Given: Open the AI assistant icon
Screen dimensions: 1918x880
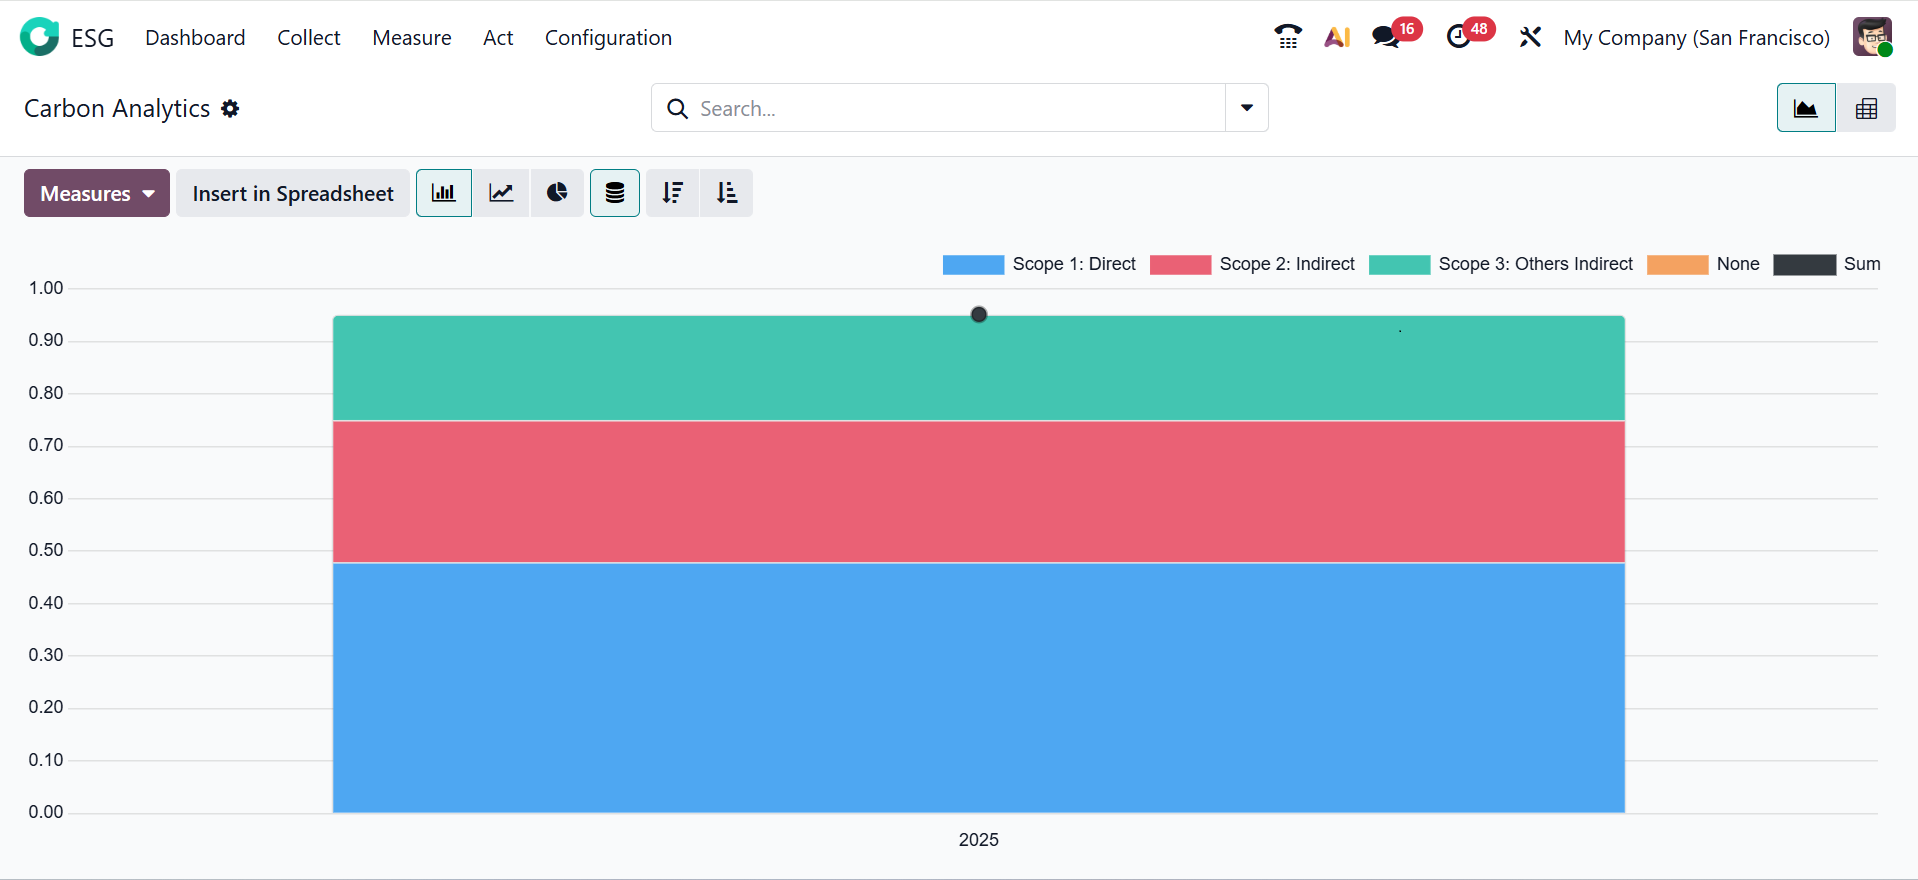Looking at the screenshot, I should click(1337, 37).
